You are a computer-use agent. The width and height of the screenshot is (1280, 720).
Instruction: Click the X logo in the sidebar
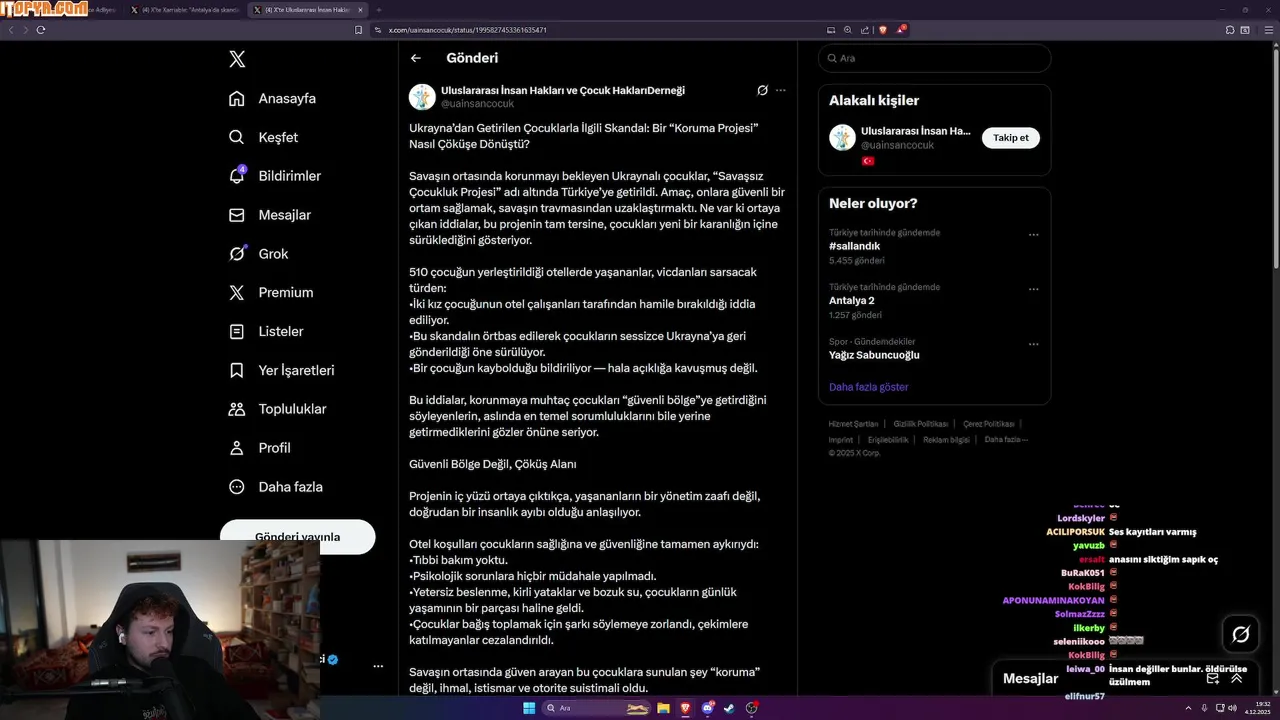237,59
